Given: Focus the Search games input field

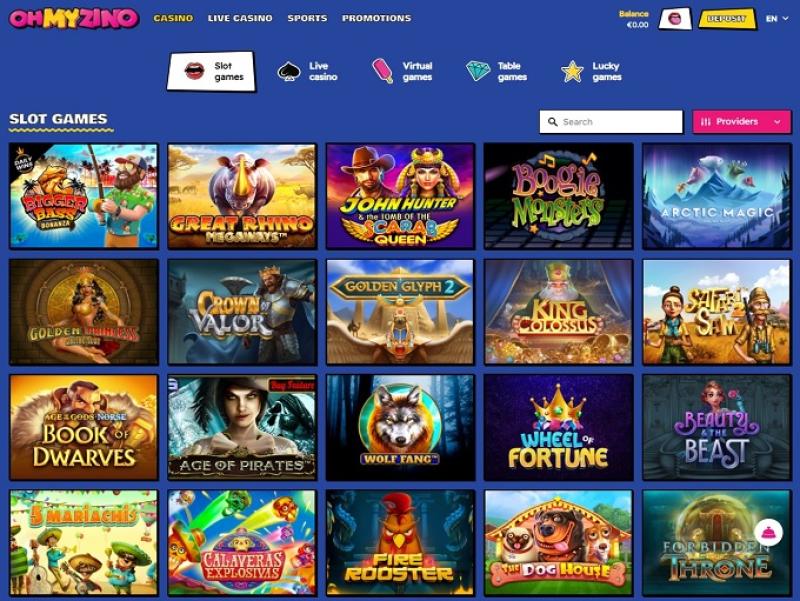Looking at the screenshot, I should click(x=611, y=122).
